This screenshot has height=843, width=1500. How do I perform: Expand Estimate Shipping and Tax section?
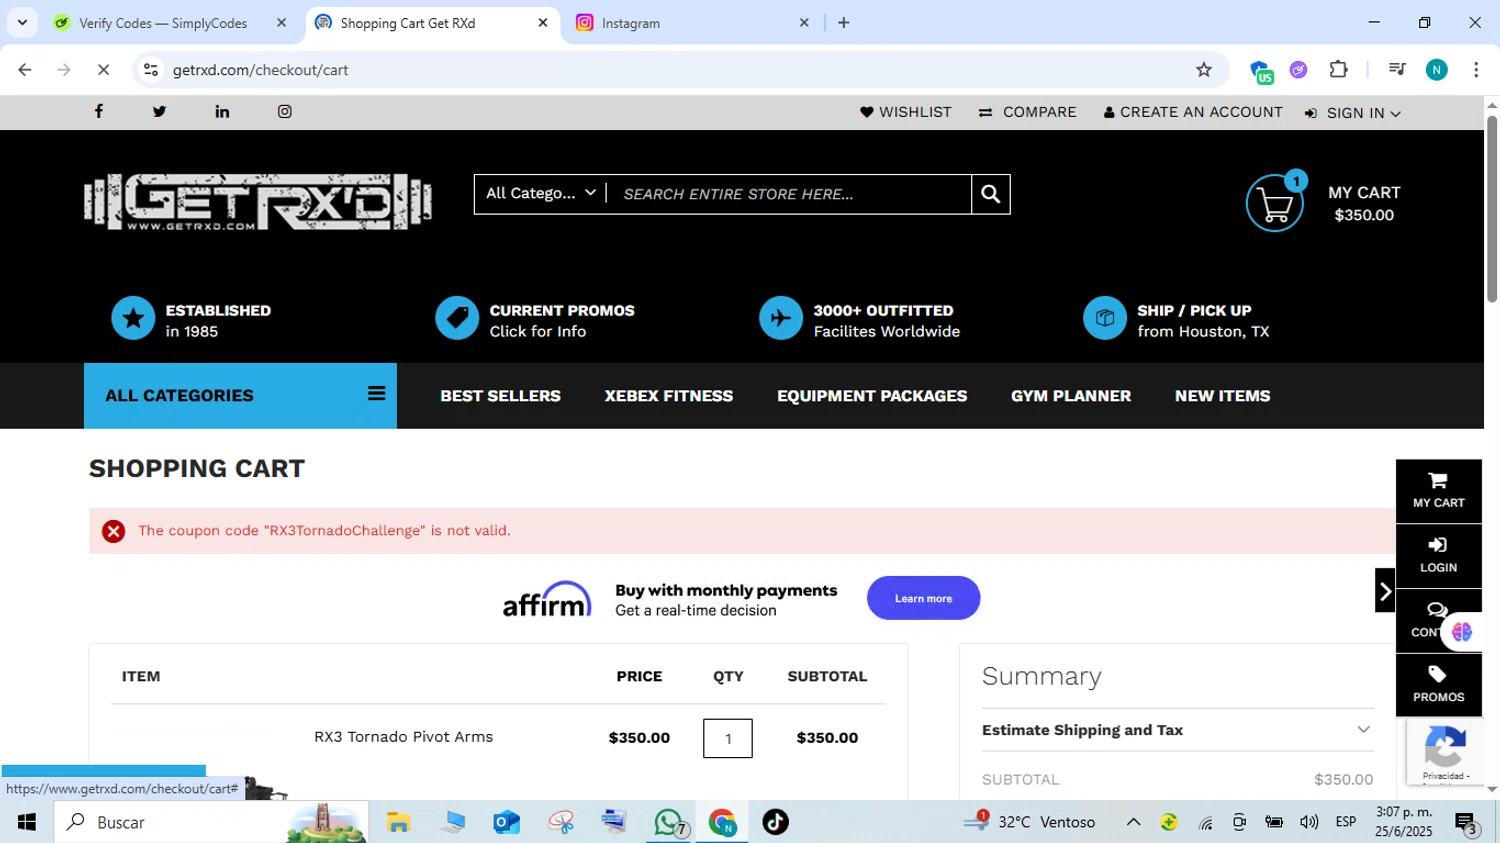tap(1177, 730)
